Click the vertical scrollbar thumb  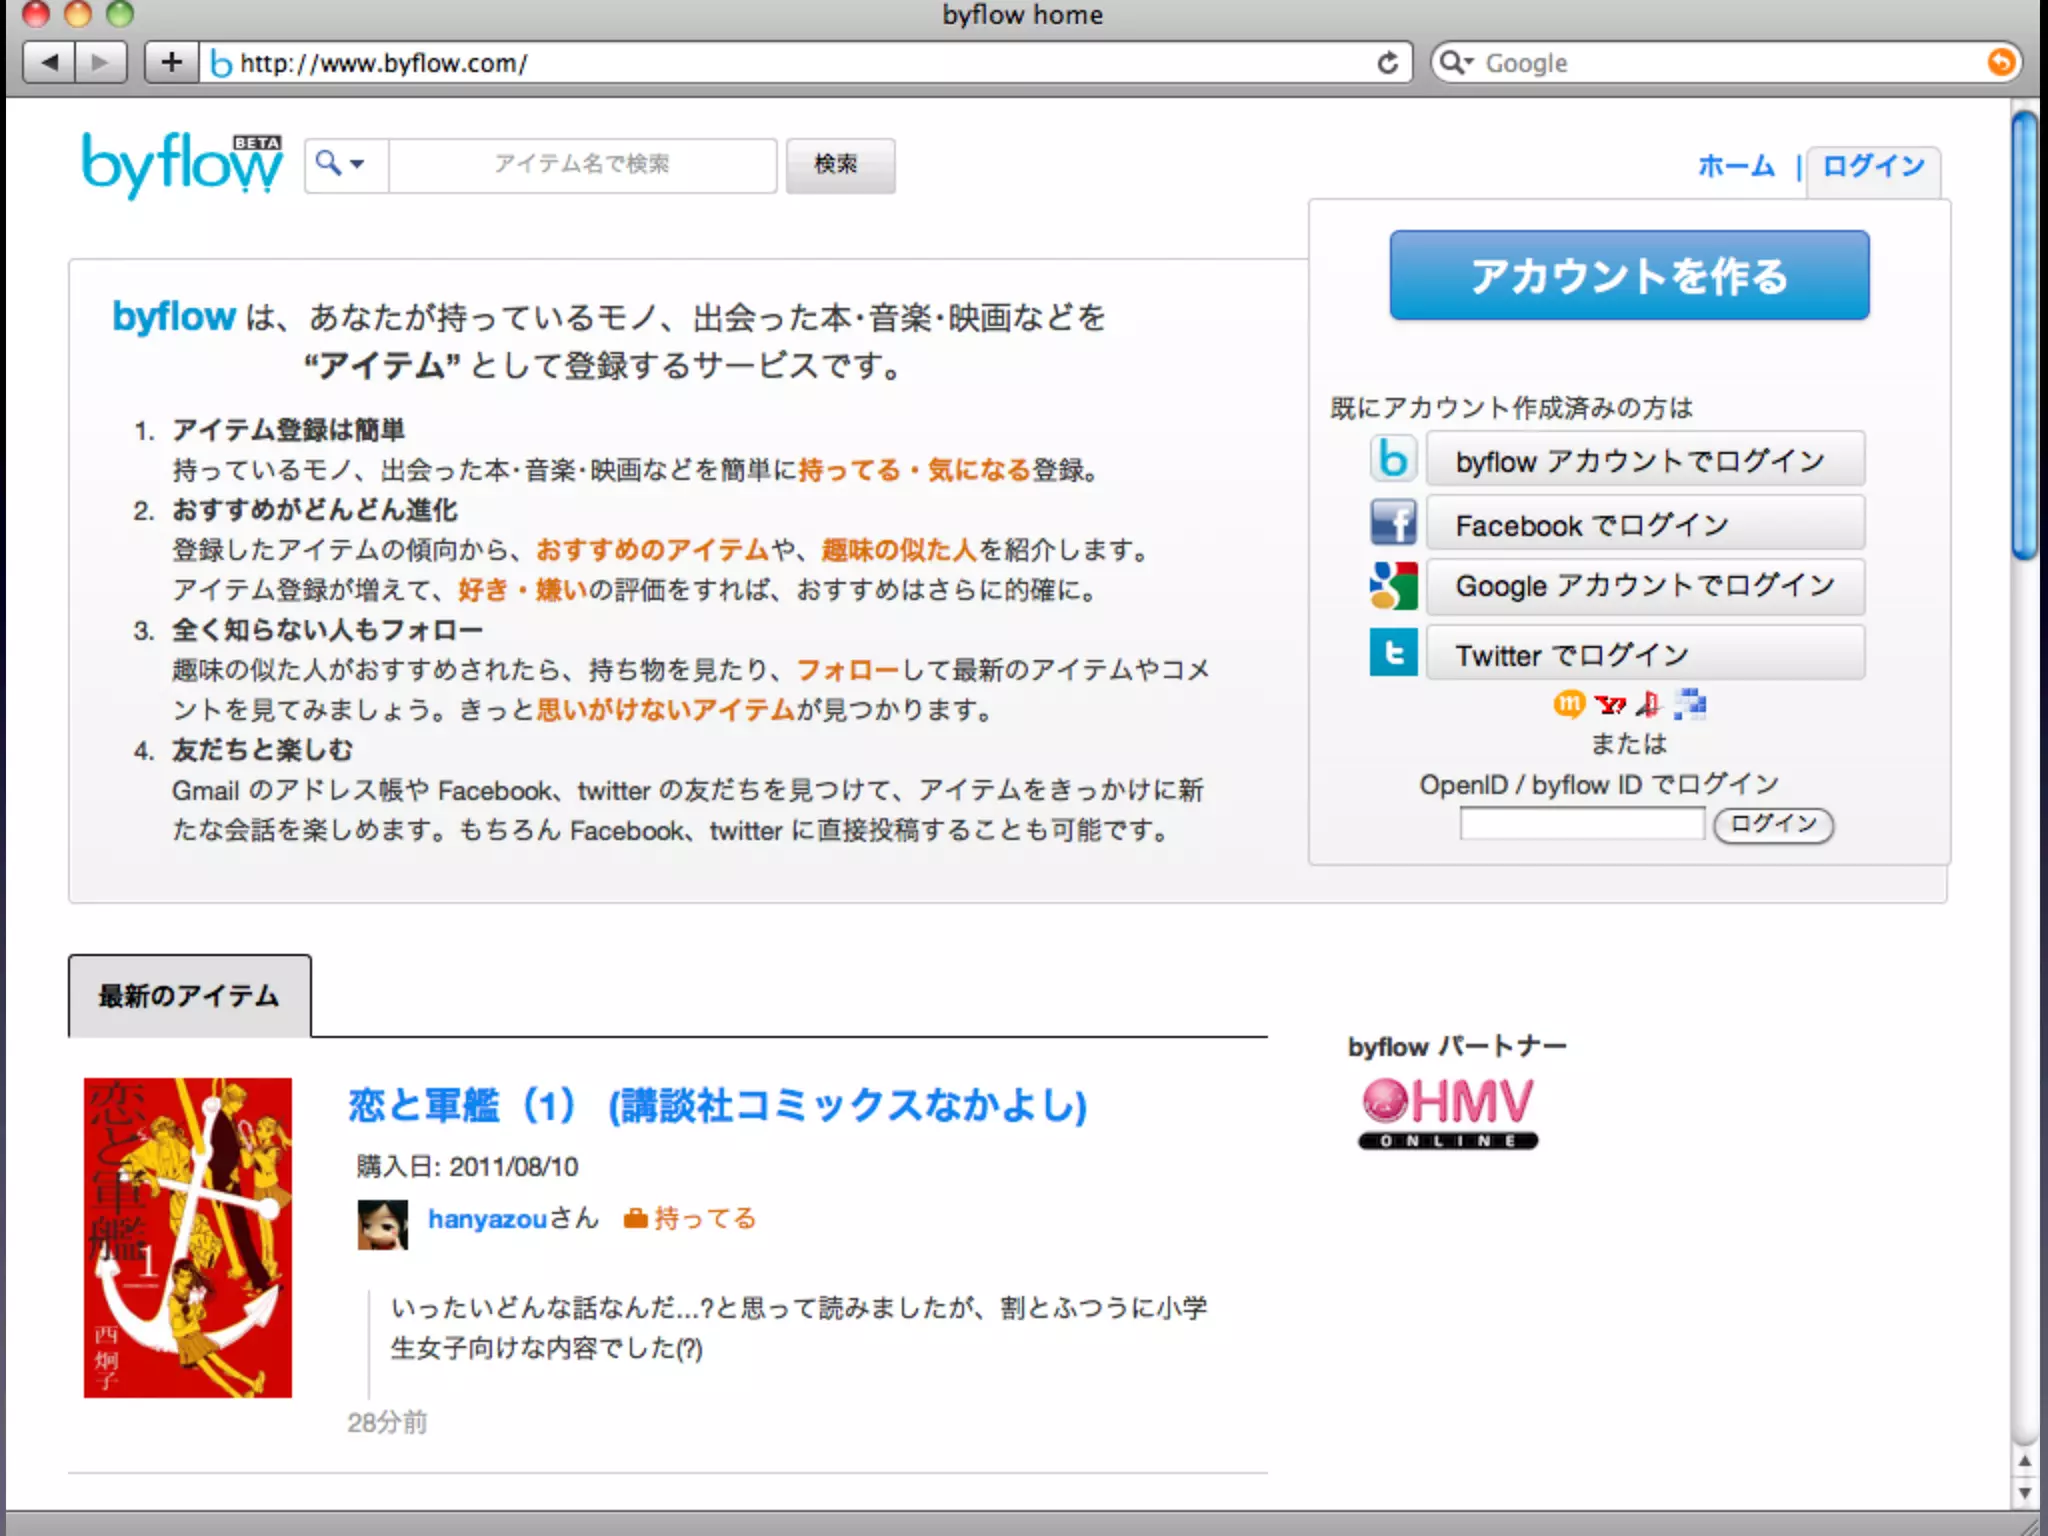click(2024, 335)
